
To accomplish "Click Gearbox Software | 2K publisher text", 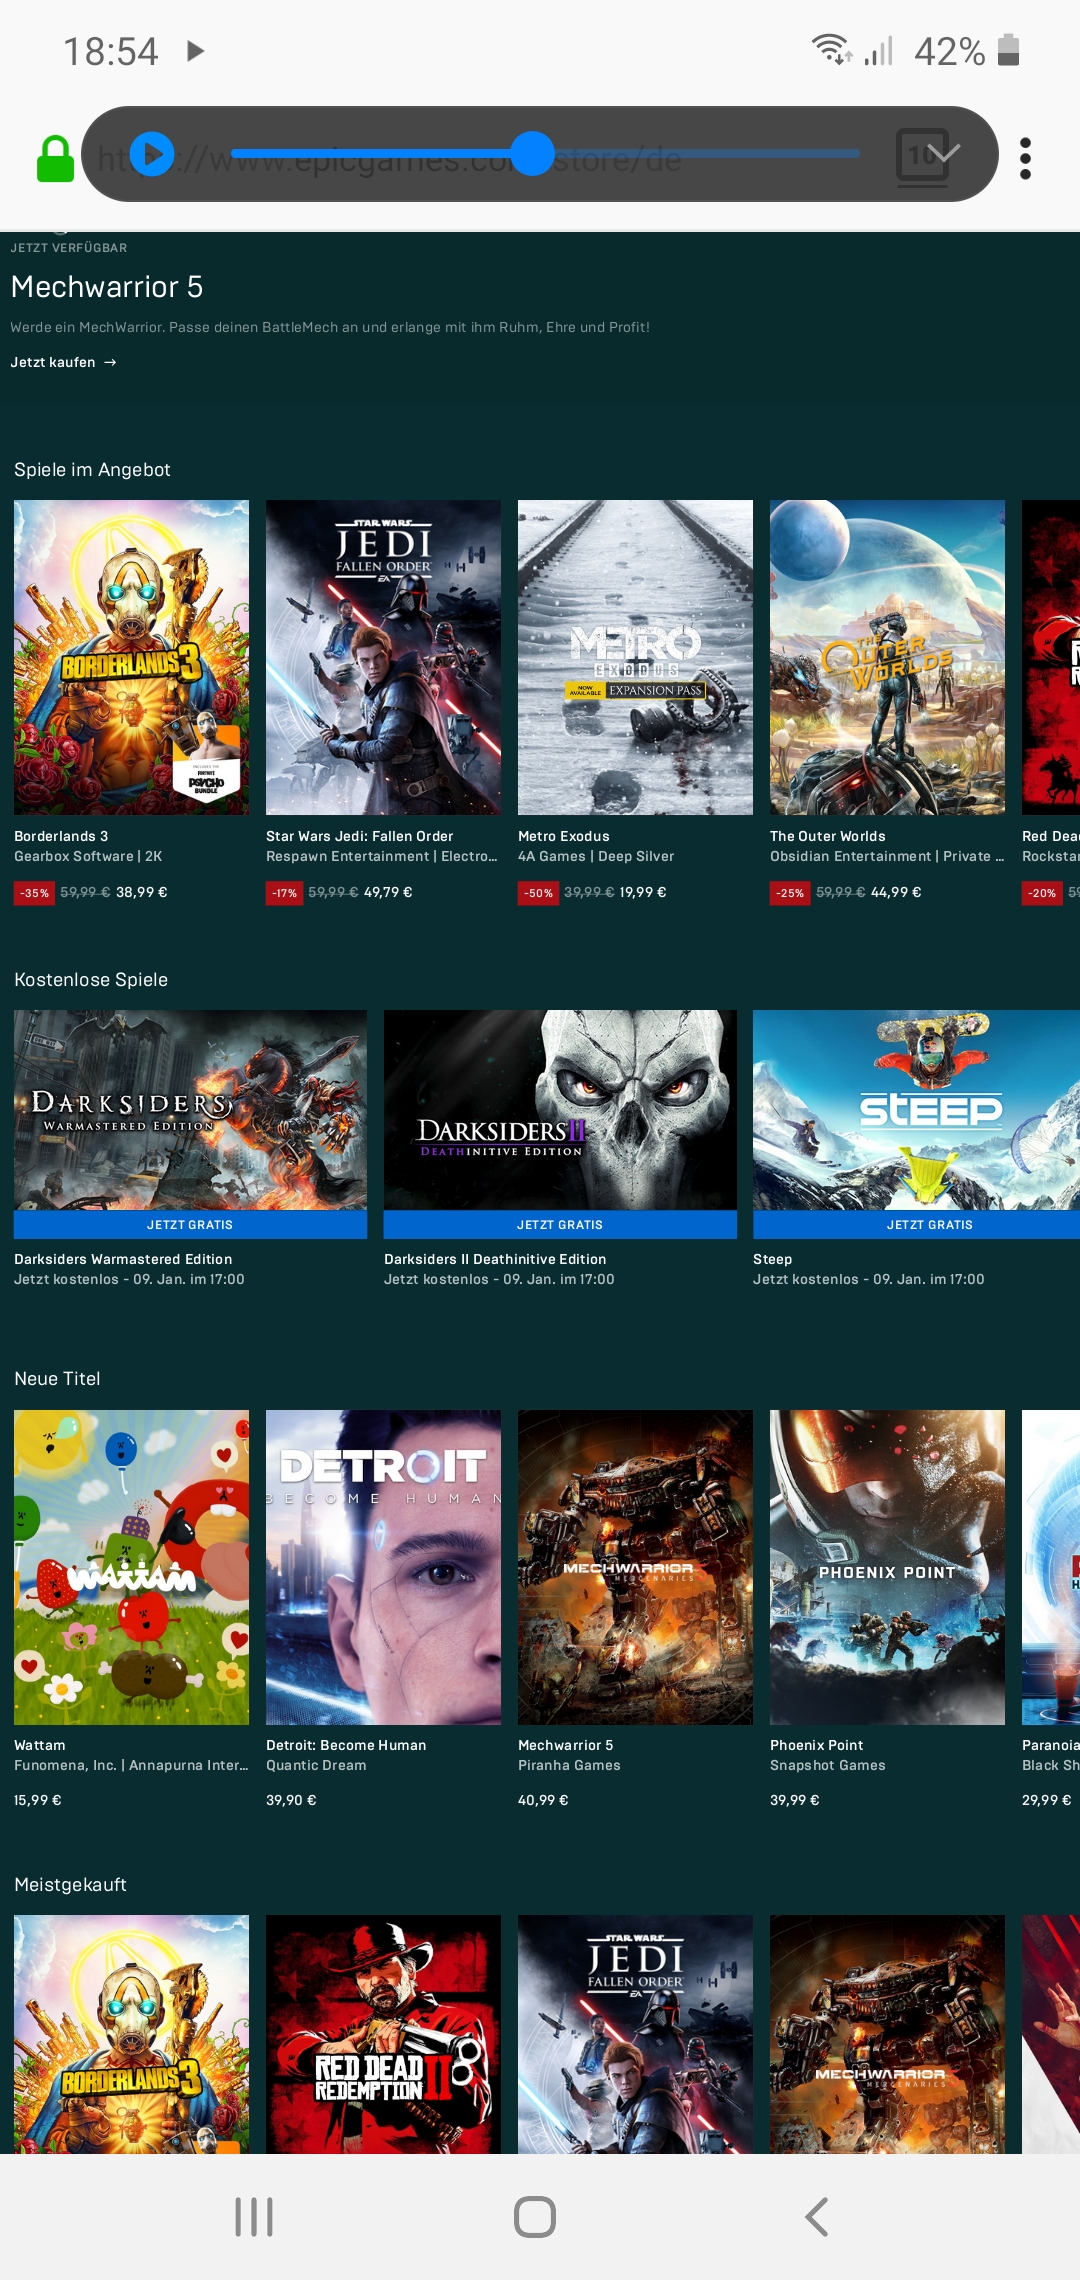I will [x=88, y=856].
